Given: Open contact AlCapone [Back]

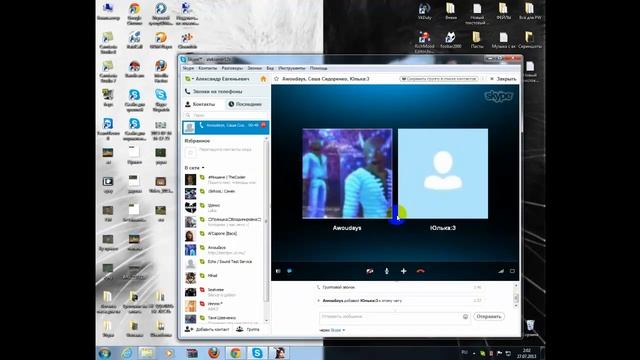Looking at the screenshot, I should [224, 236].
